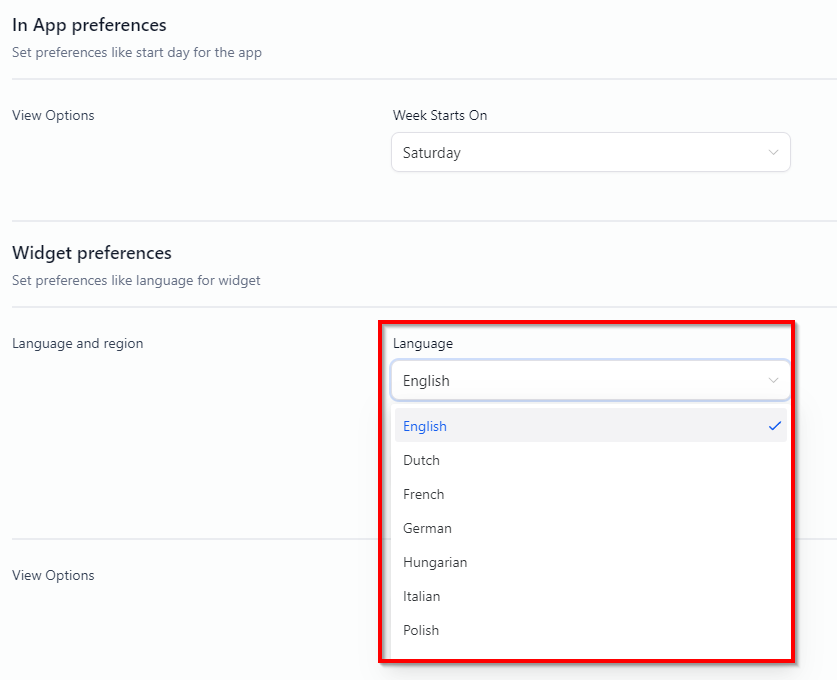Pick Polish at the bottom of the list

[421, 630]
